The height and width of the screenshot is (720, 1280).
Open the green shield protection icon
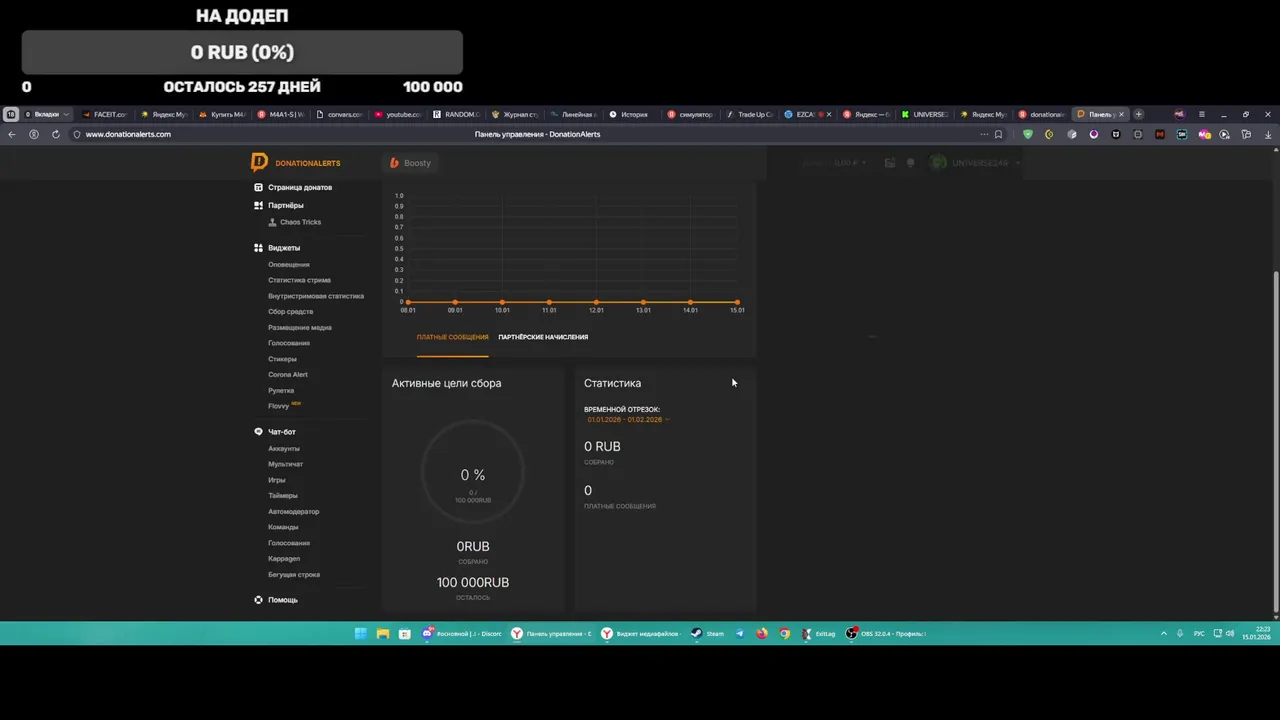pyautogui.click(x=1027, y=134)
